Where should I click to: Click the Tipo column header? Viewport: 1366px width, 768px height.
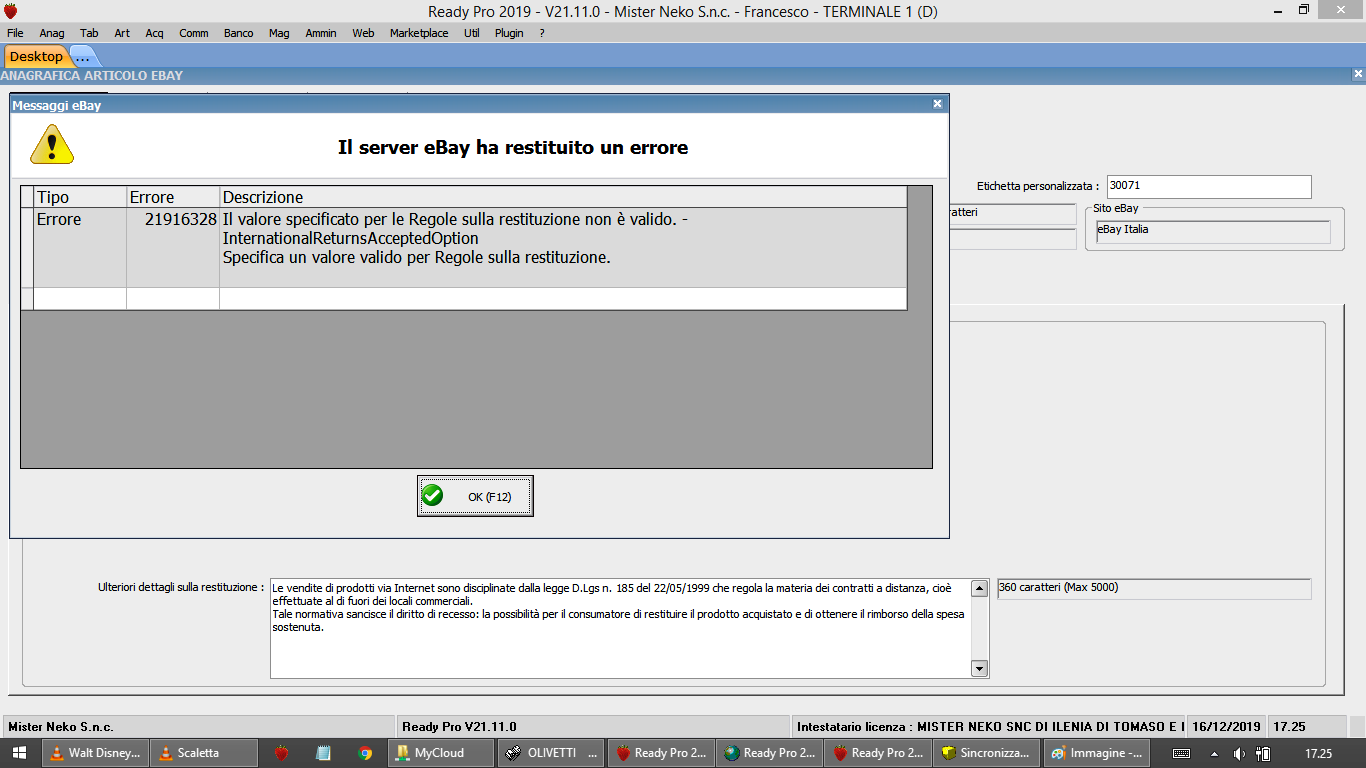[x=80, y=197]
